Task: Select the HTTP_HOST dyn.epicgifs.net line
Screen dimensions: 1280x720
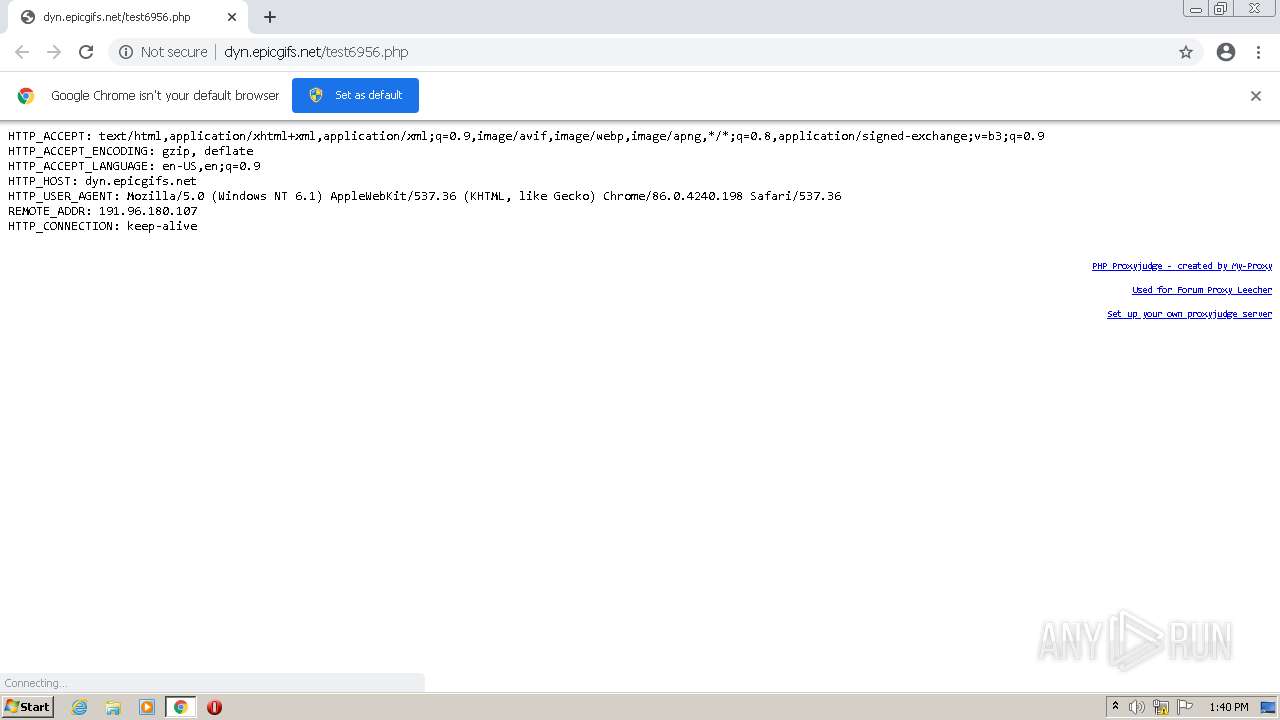Action: tap(102, 181)
